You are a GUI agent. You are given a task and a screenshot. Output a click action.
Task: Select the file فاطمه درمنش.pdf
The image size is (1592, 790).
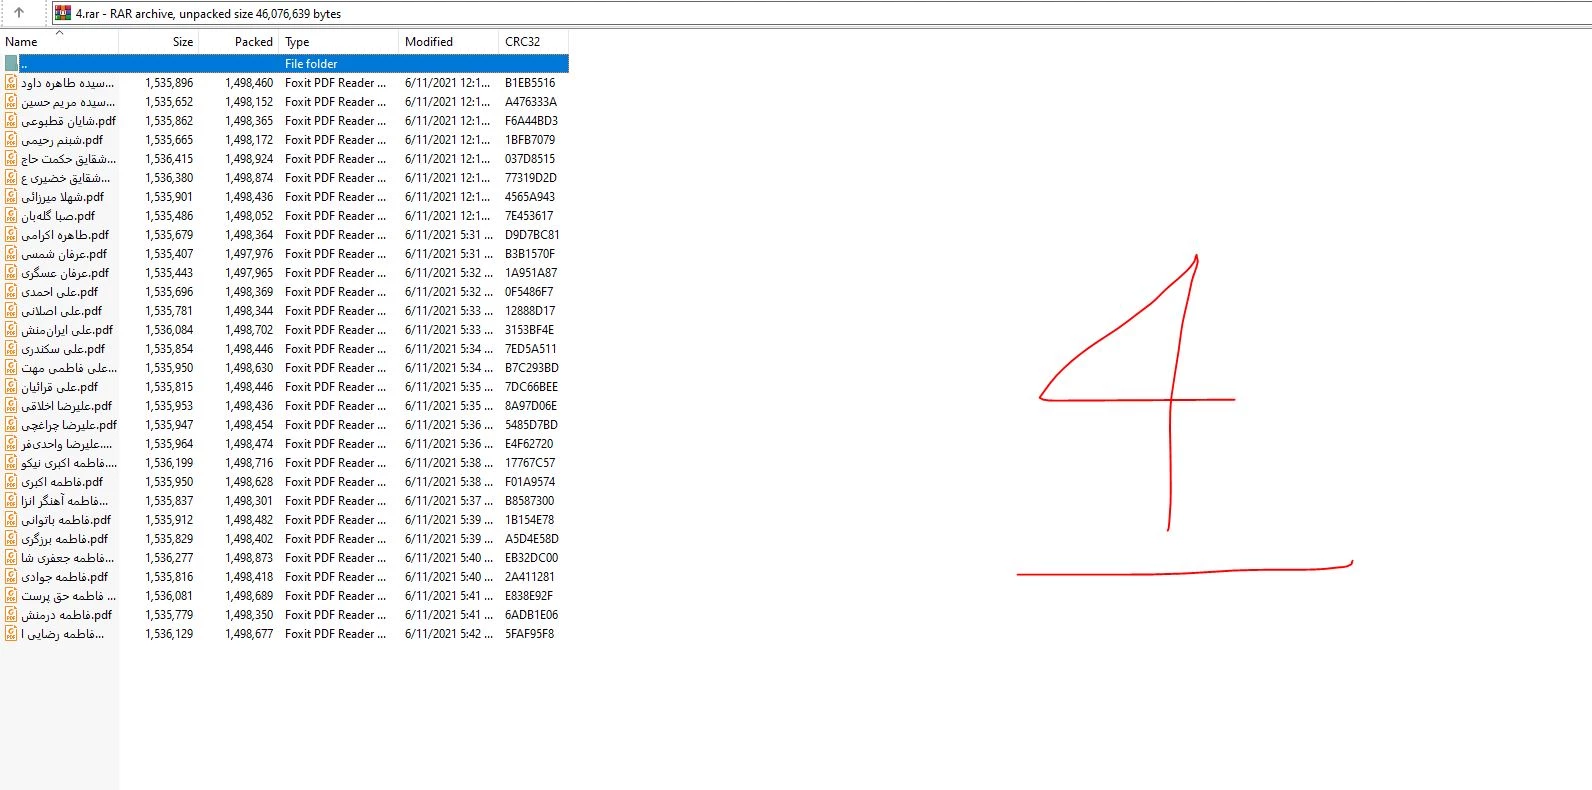coord(67,615)
